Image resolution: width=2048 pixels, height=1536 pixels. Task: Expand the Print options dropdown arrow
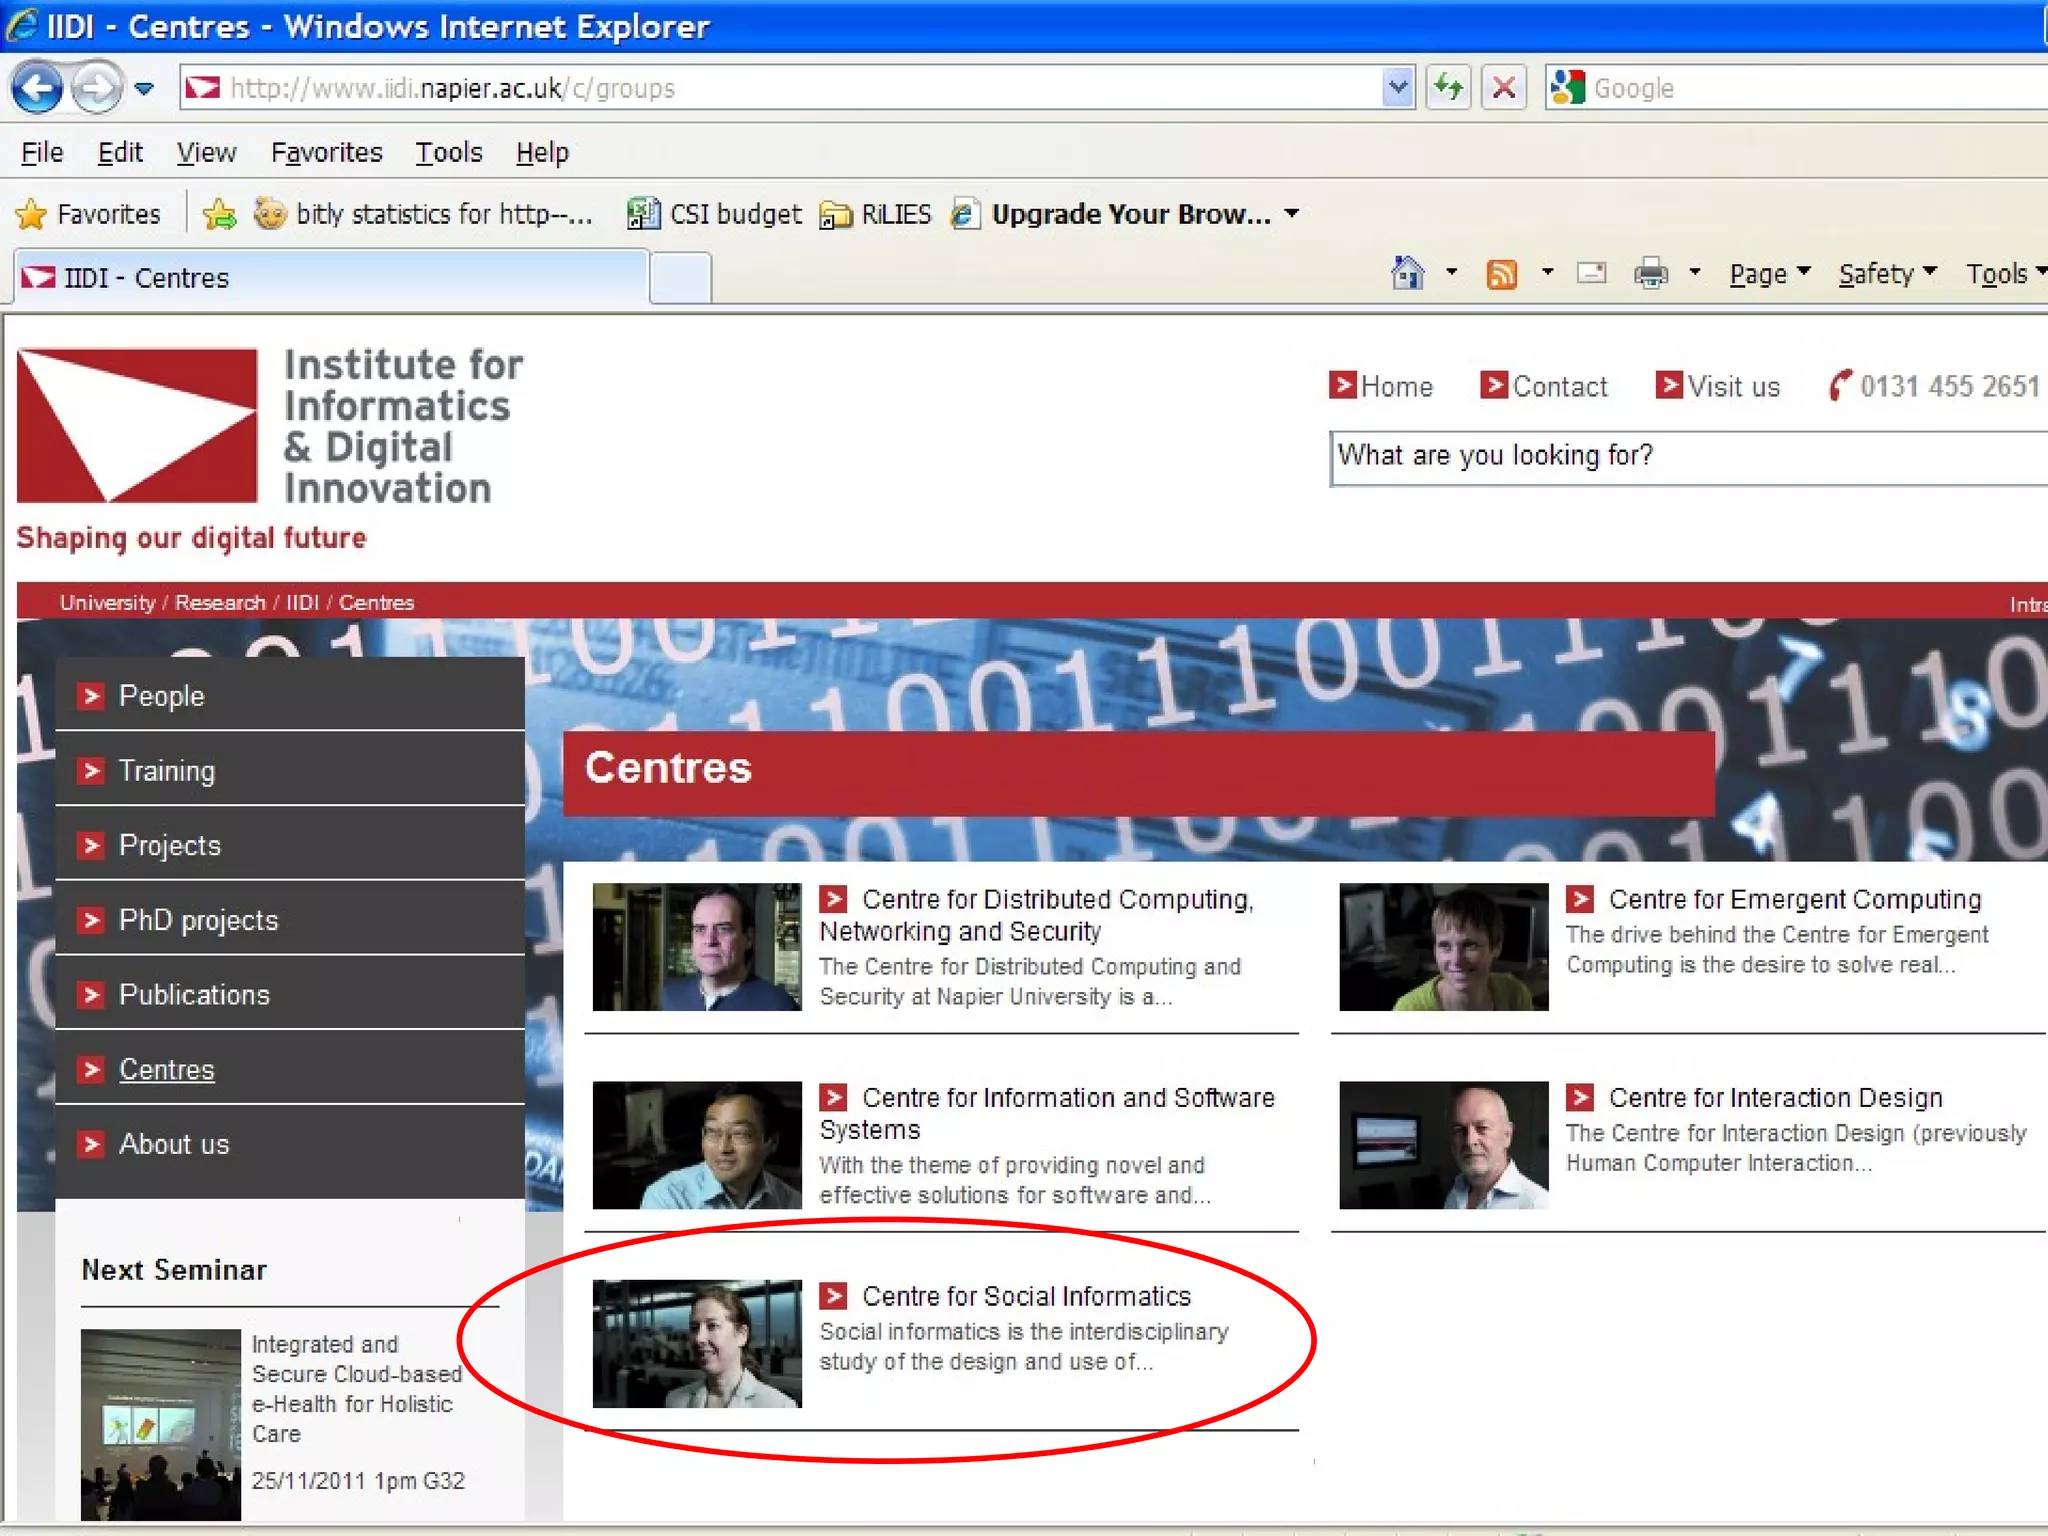coord(1695,272)
